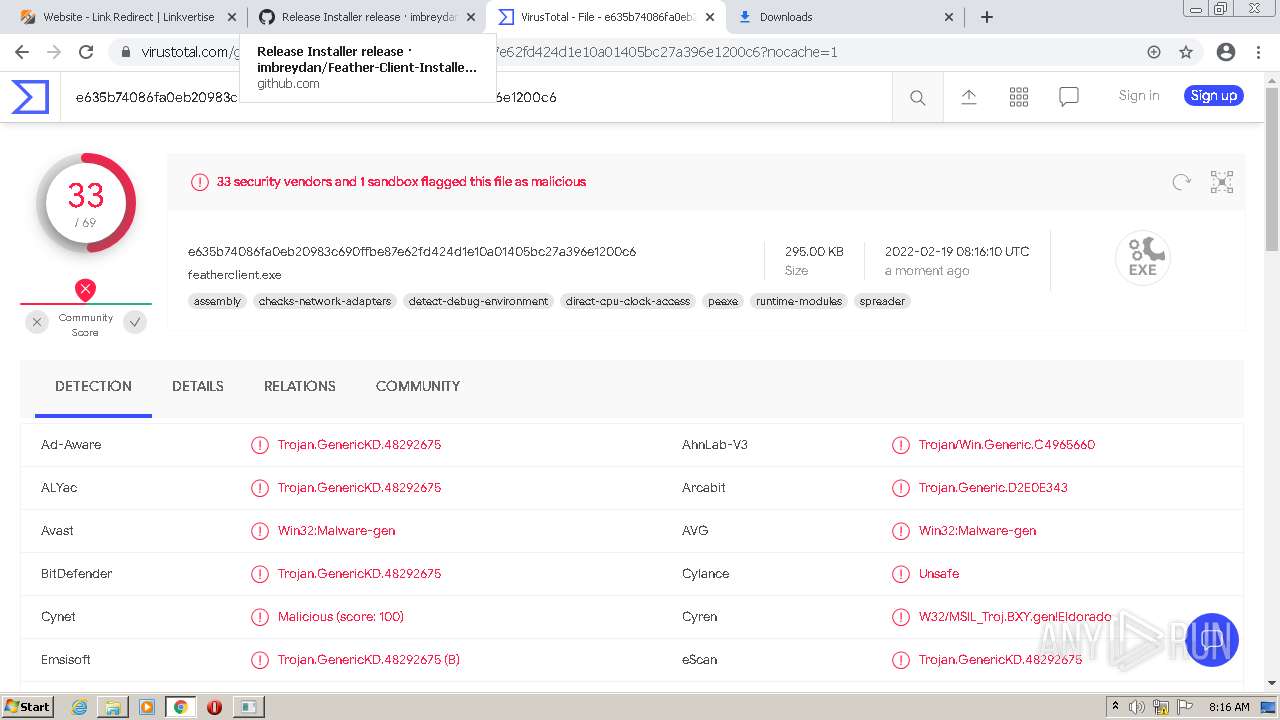Viewport: 1280px width, 720px height.
Task: Open the Chrome three-dot menu
Action: click(x=1258, y=52)
